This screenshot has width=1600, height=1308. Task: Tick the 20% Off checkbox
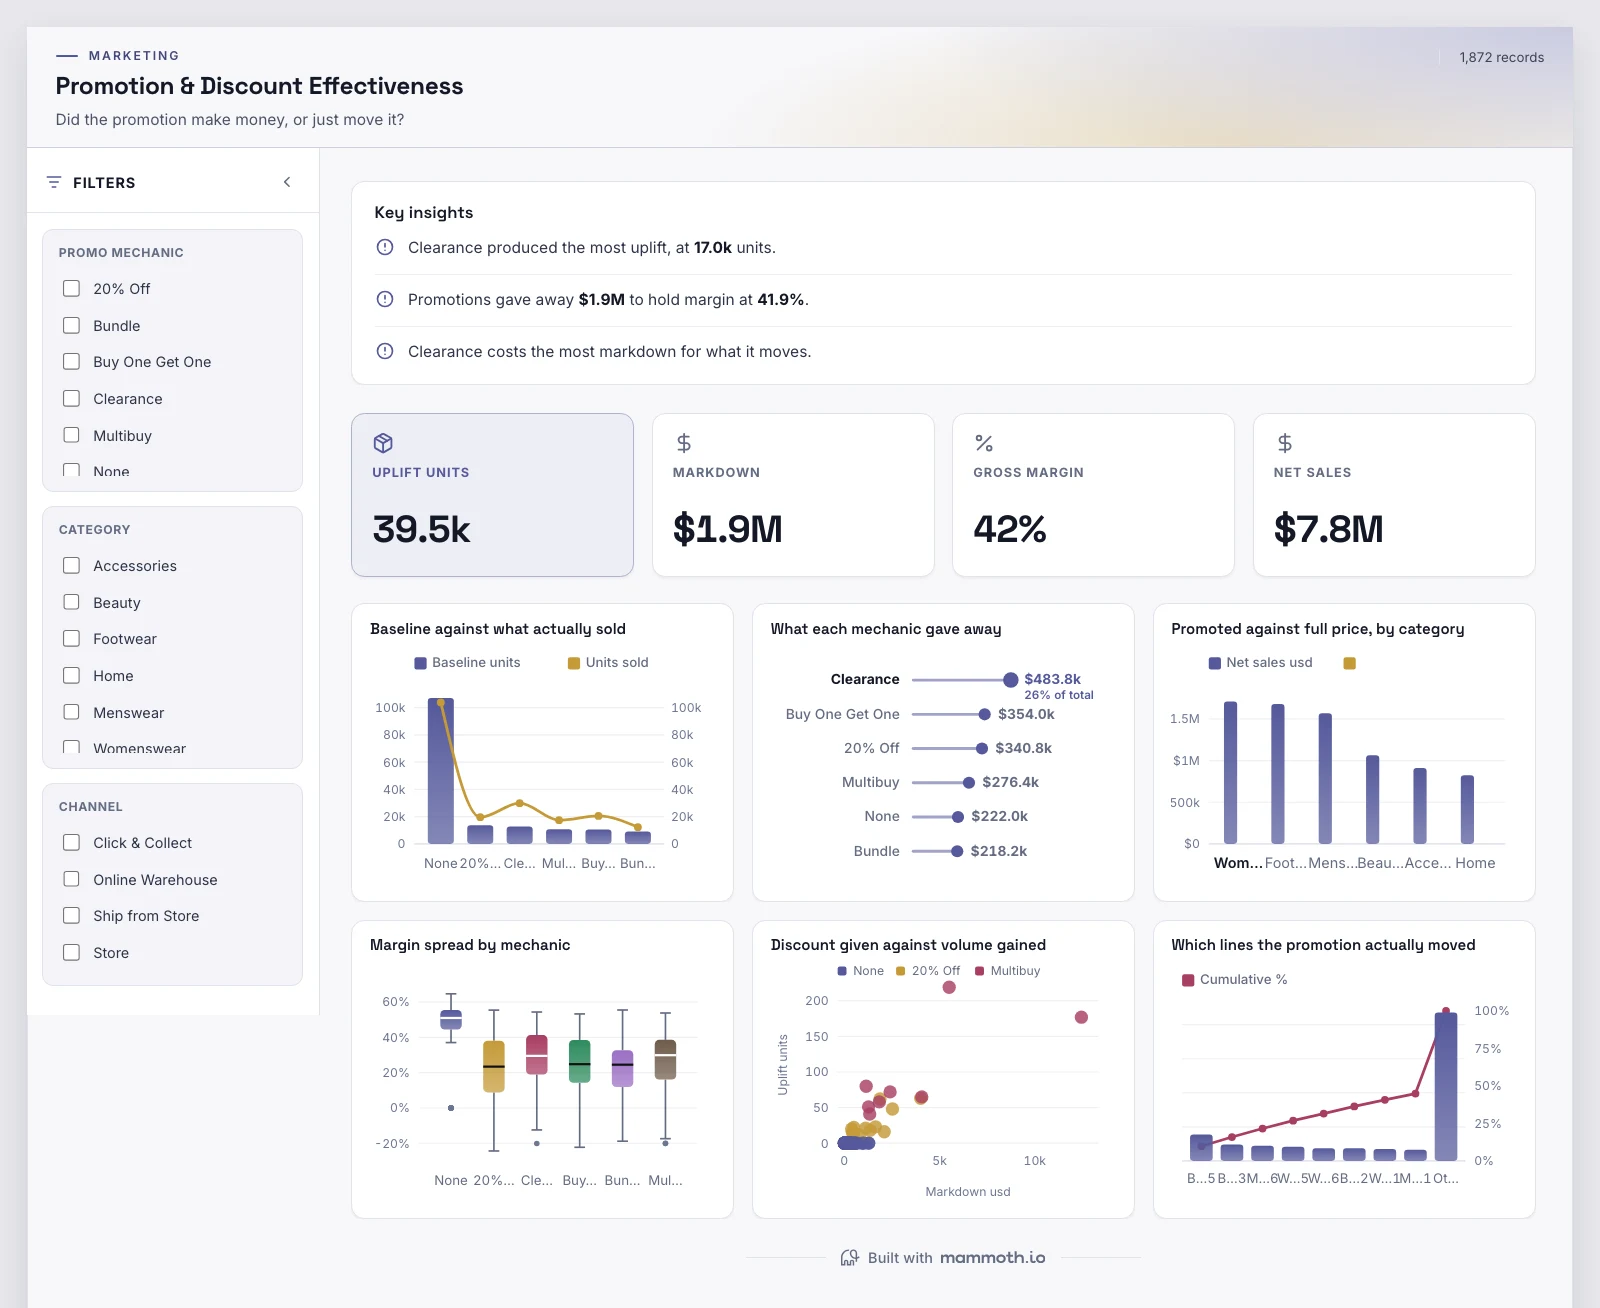72,289
